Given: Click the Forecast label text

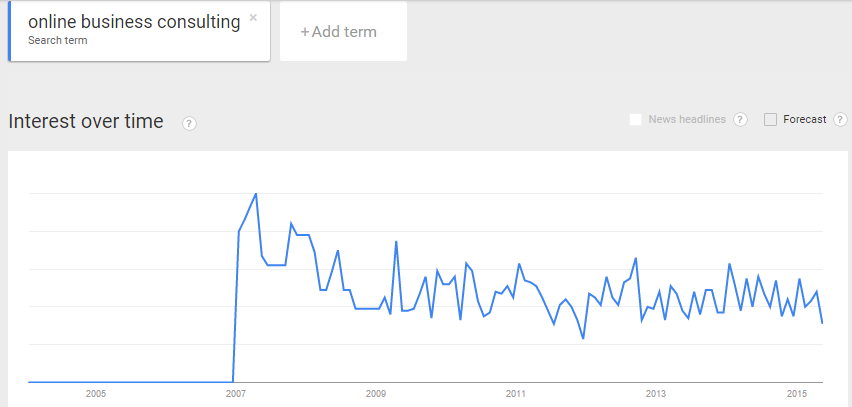Looking at the screenshot, I should pos(804,120).
